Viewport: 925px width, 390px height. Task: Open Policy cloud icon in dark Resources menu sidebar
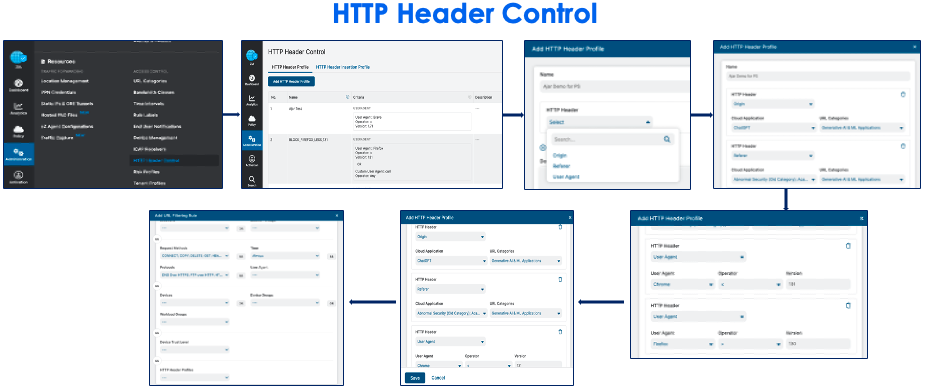(18, 129)
